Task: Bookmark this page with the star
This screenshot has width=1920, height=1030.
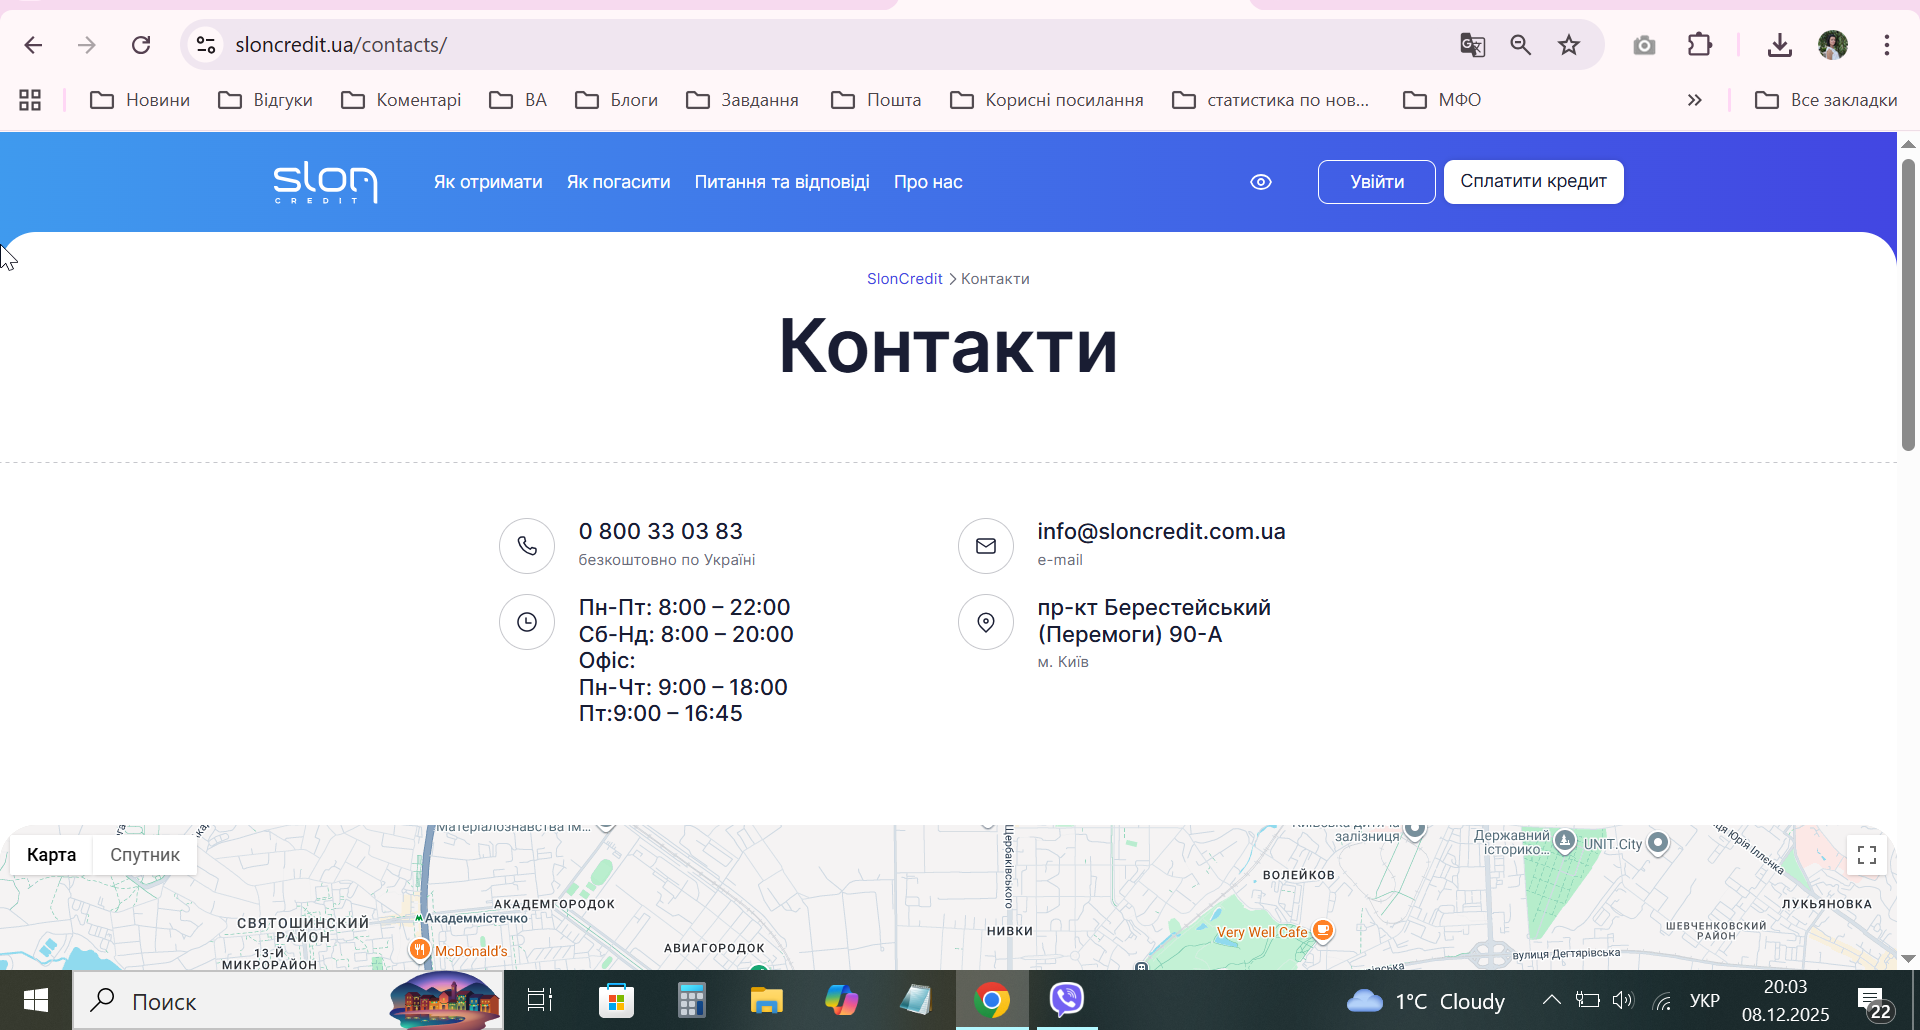Action: coord(1569,45)
